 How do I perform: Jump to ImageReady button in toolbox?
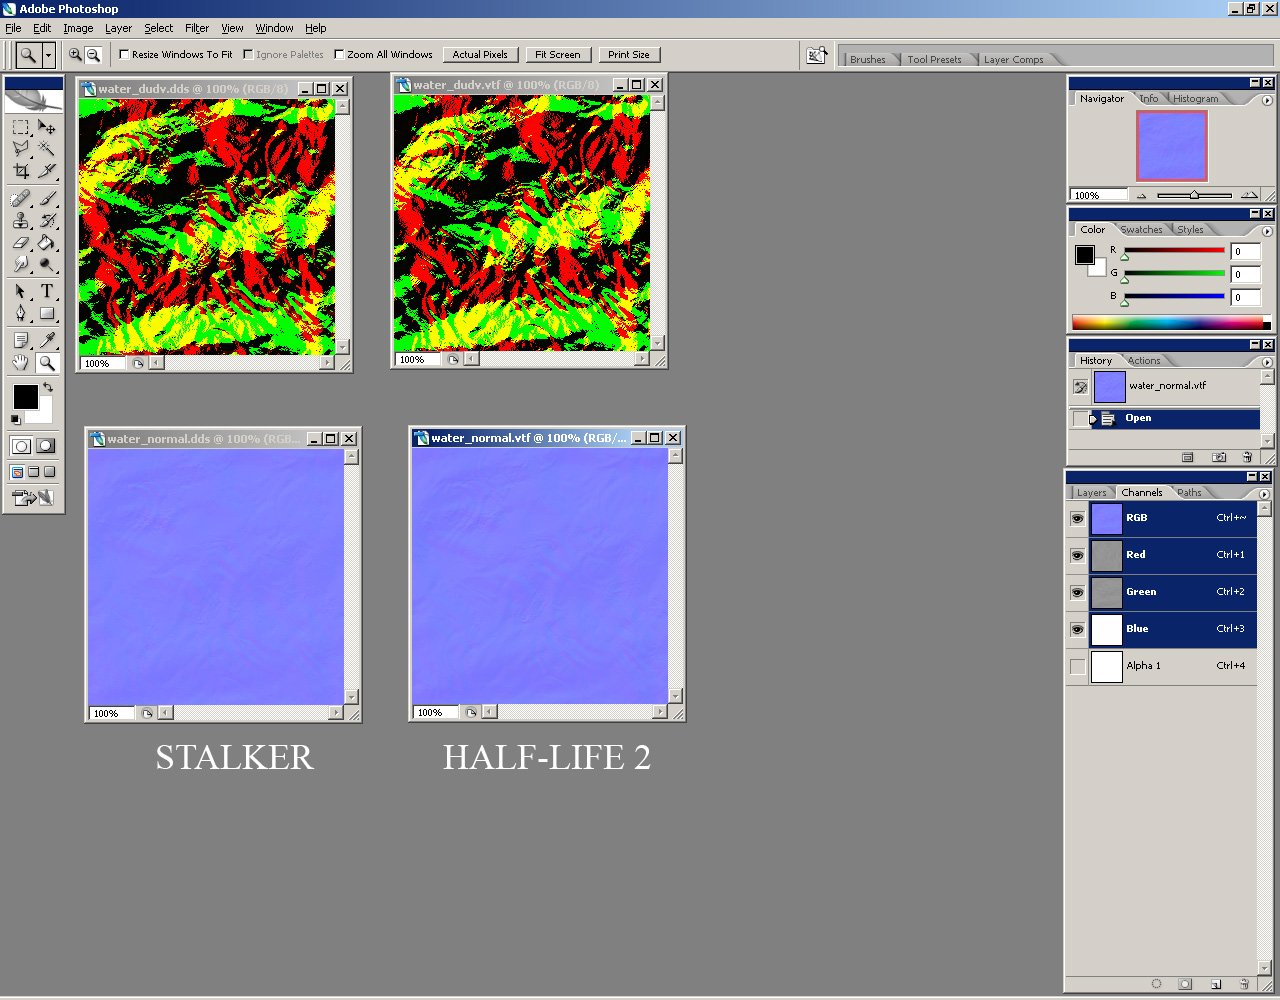[33, 498]
